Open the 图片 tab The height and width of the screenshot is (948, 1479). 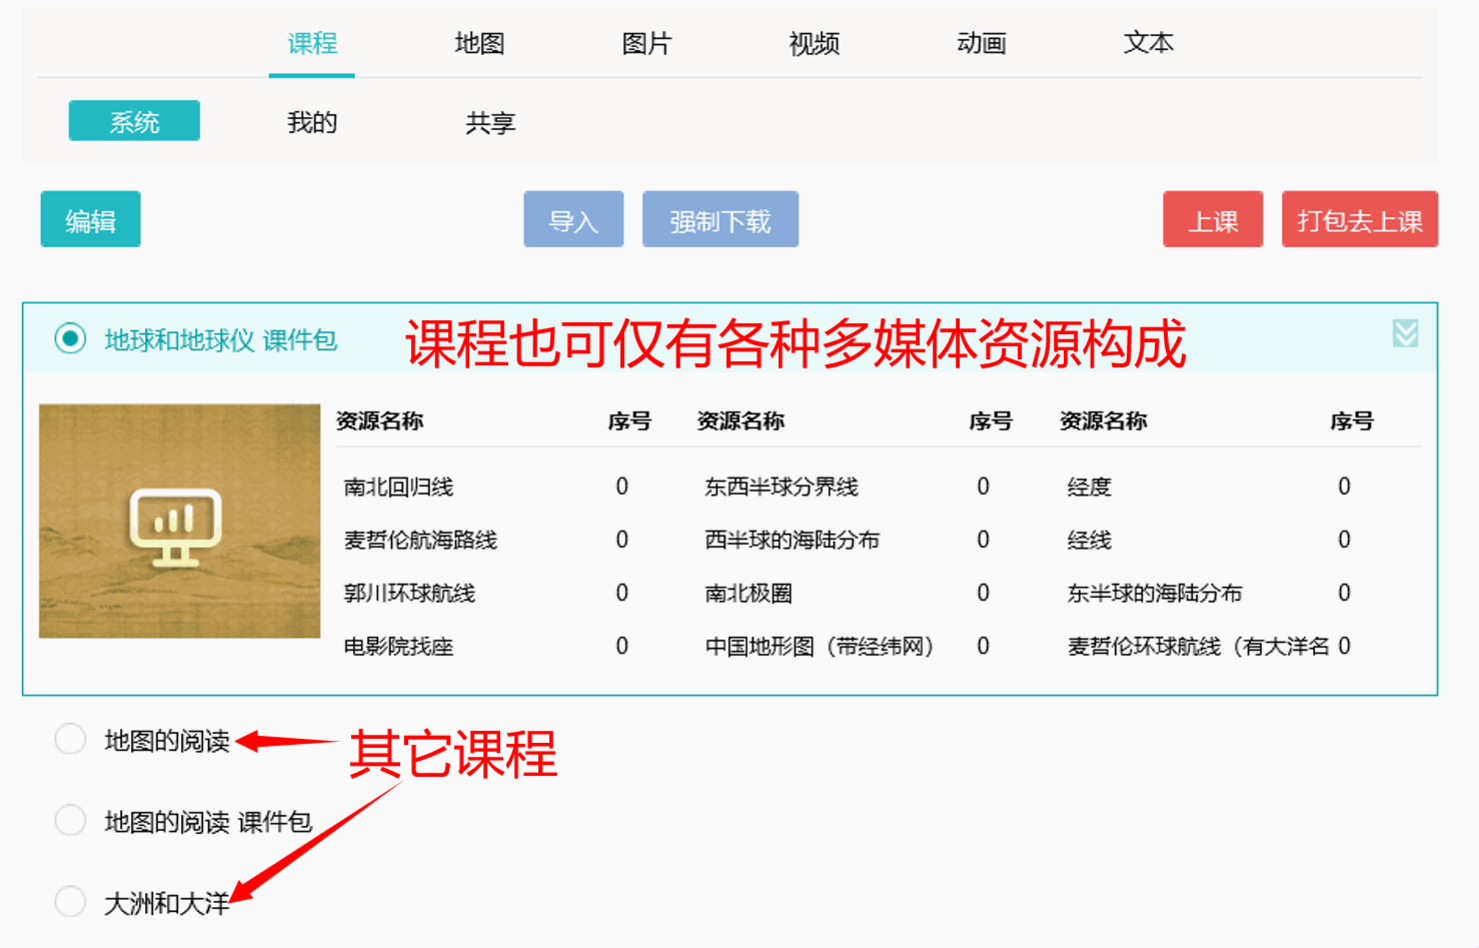tap(646, 43)
